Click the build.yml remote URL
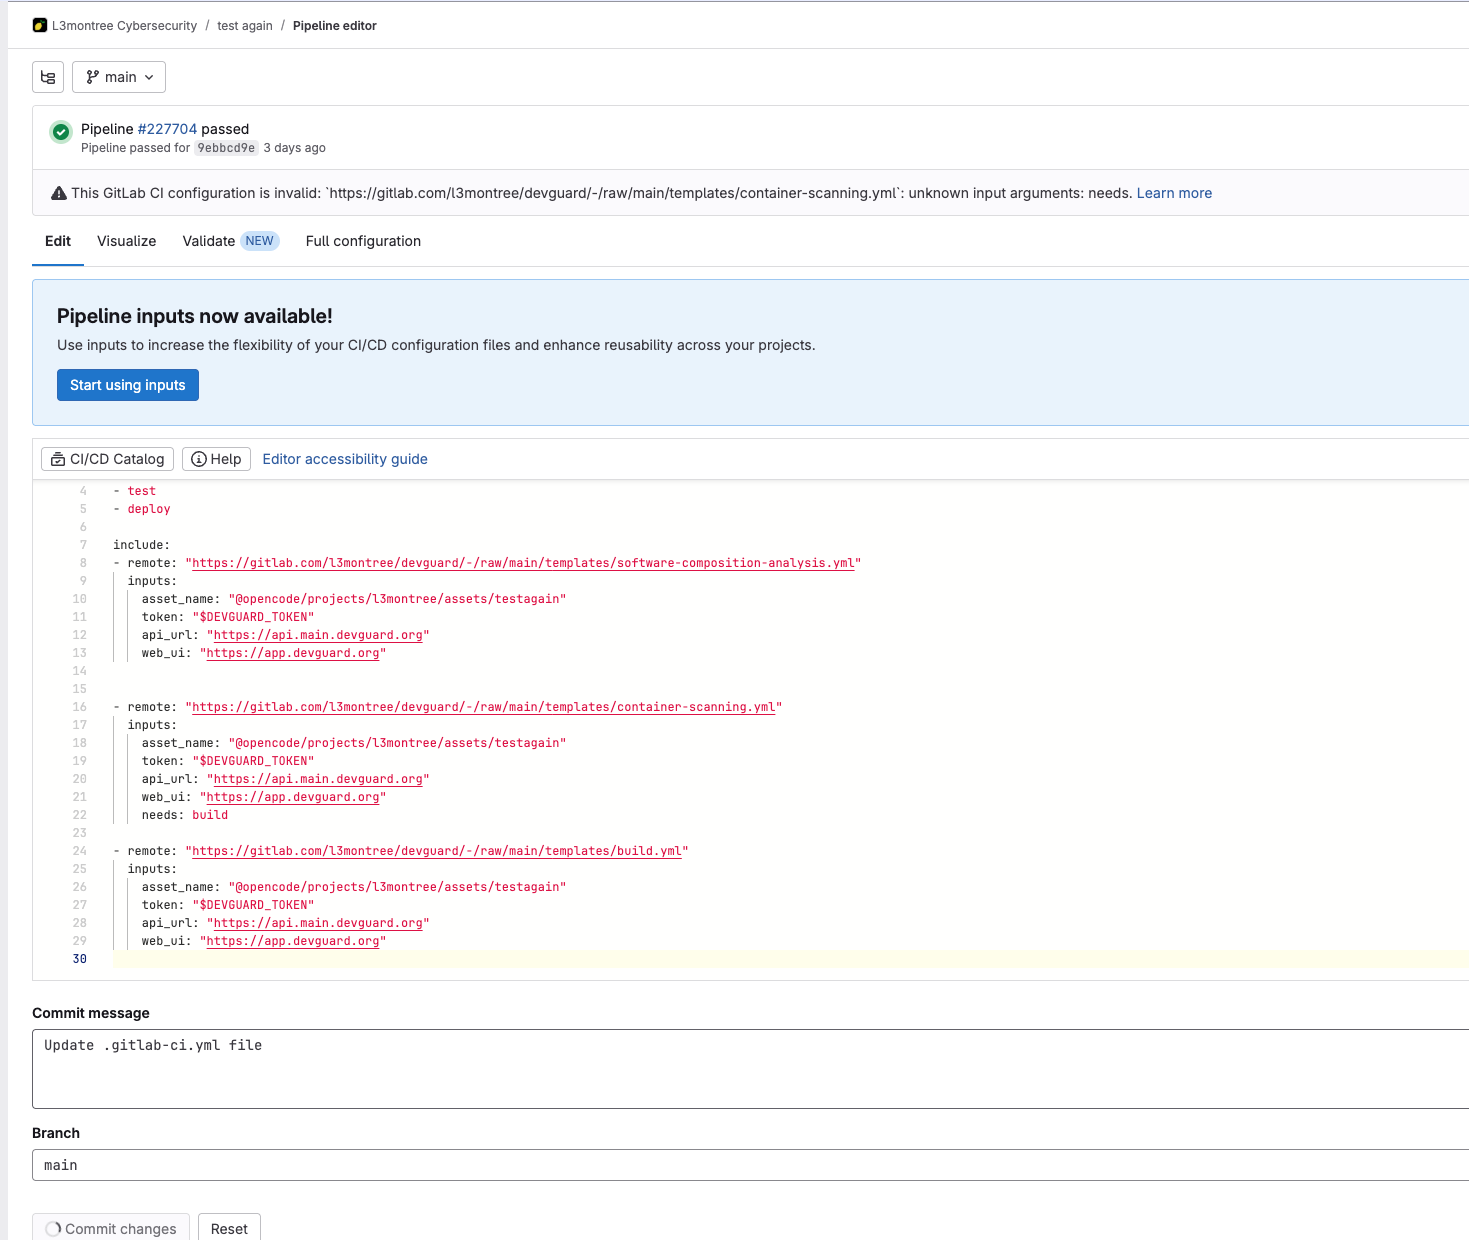This screenshot has height=1240, width=1469. click(437, 851)
